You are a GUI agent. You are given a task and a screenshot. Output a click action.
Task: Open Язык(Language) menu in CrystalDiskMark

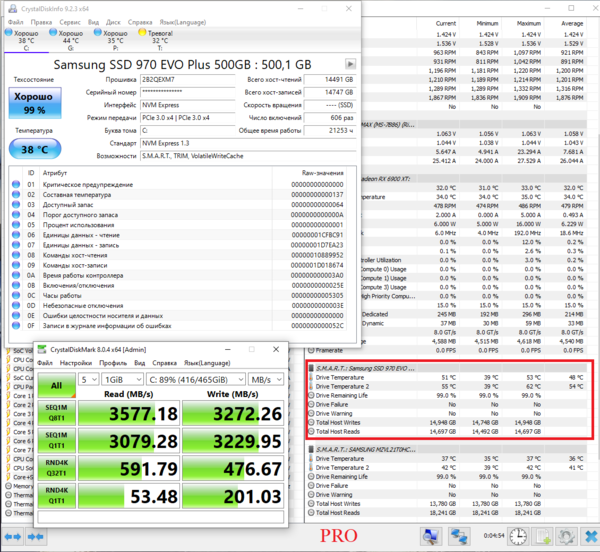(x=207, y=363)
